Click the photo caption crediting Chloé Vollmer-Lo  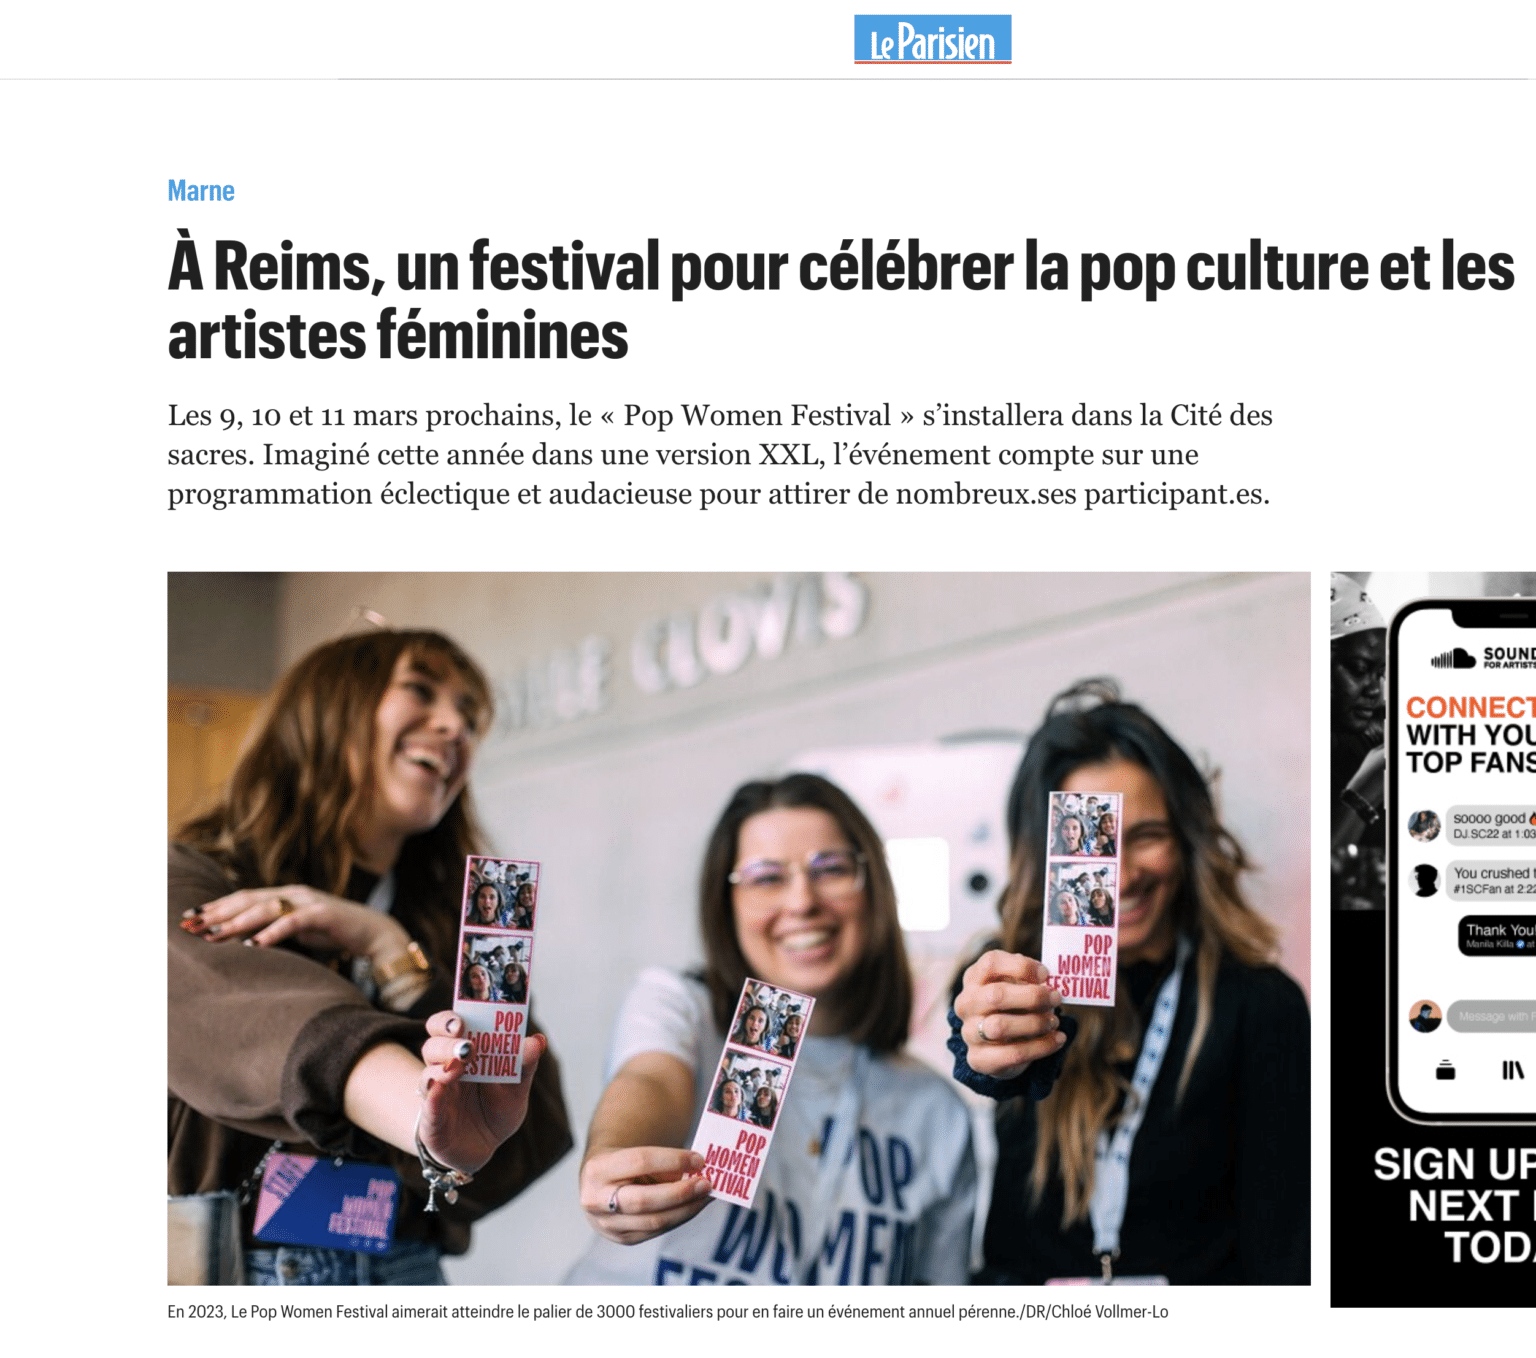point(667,1311)
